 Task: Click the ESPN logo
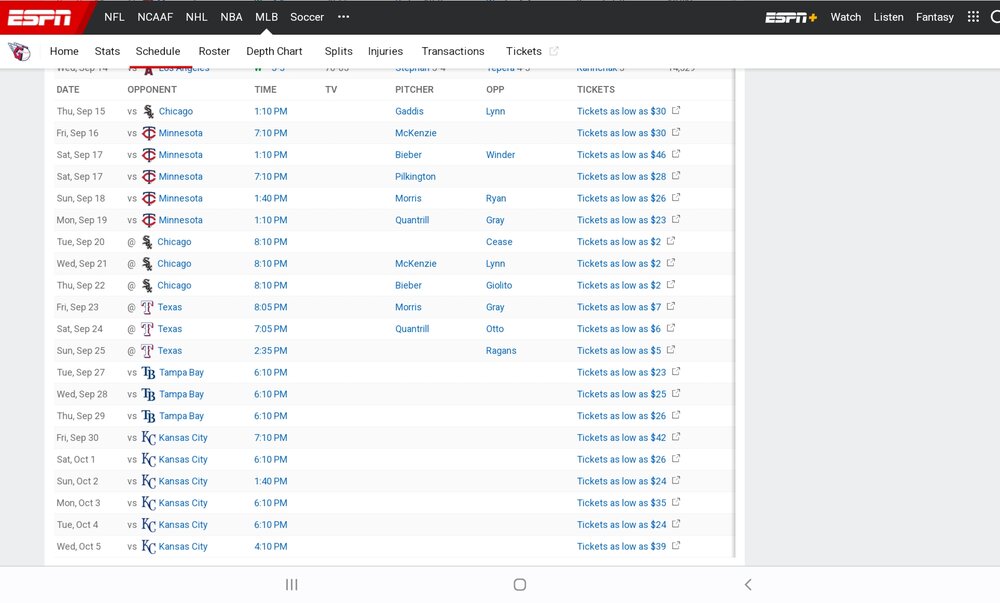[39, 17]
